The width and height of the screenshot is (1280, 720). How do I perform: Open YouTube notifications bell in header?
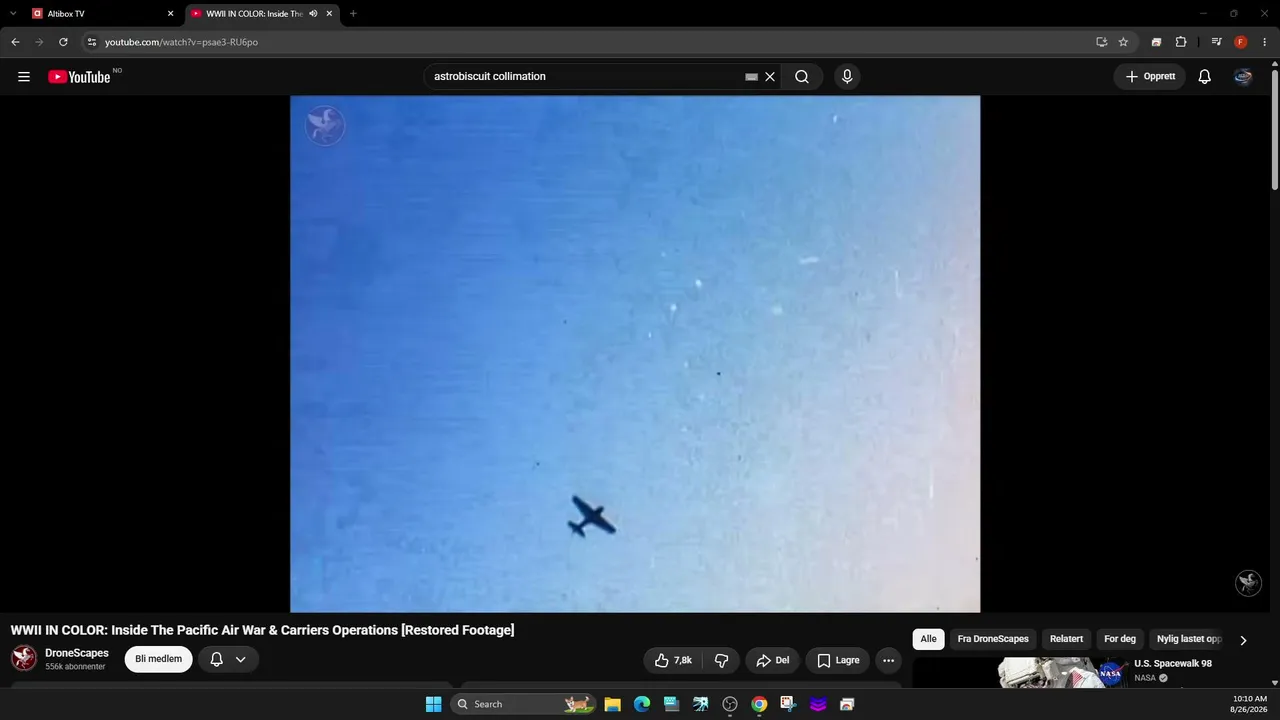click(x=1205, y=77)
